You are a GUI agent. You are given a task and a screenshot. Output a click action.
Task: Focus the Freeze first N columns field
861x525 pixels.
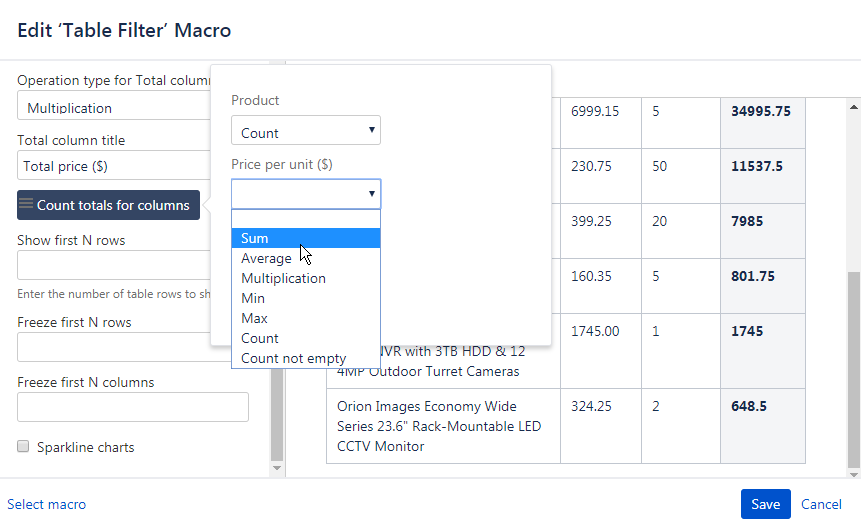pyautogui.click(x=132, y=407)
